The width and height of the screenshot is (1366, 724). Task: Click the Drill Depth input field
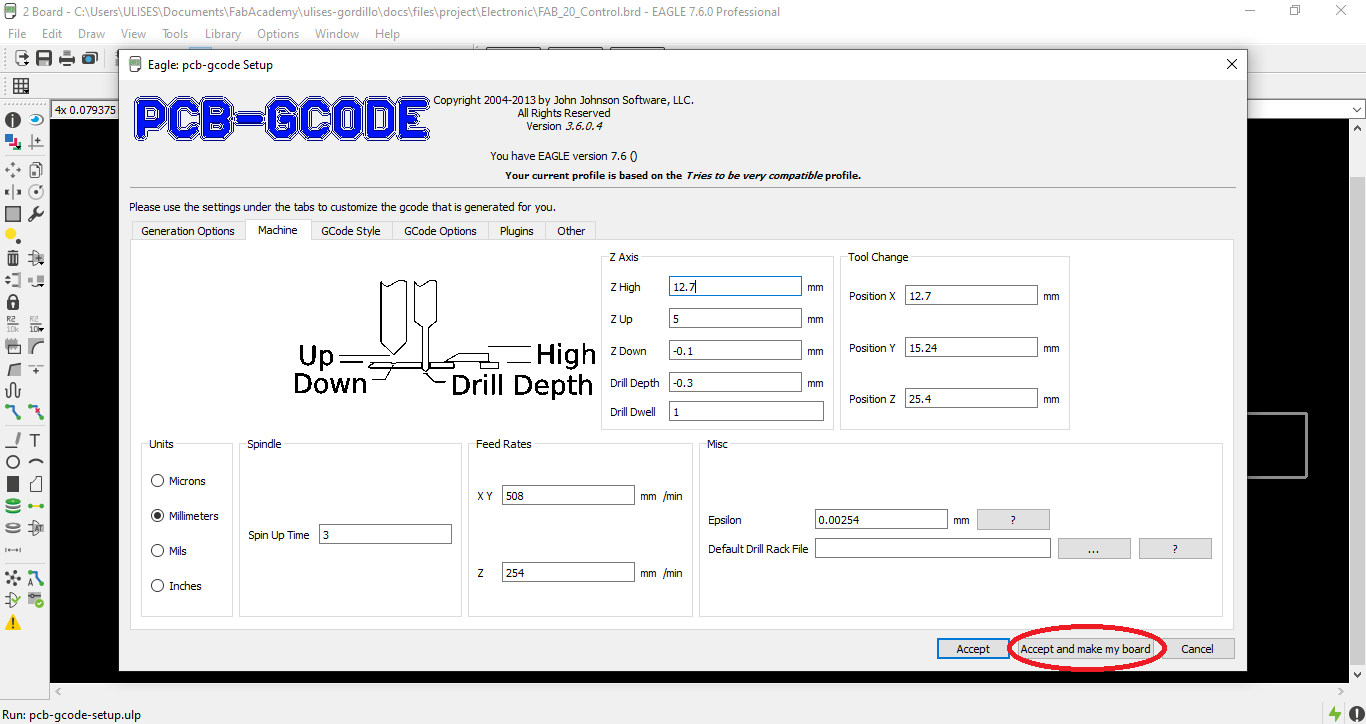(735, 383)
